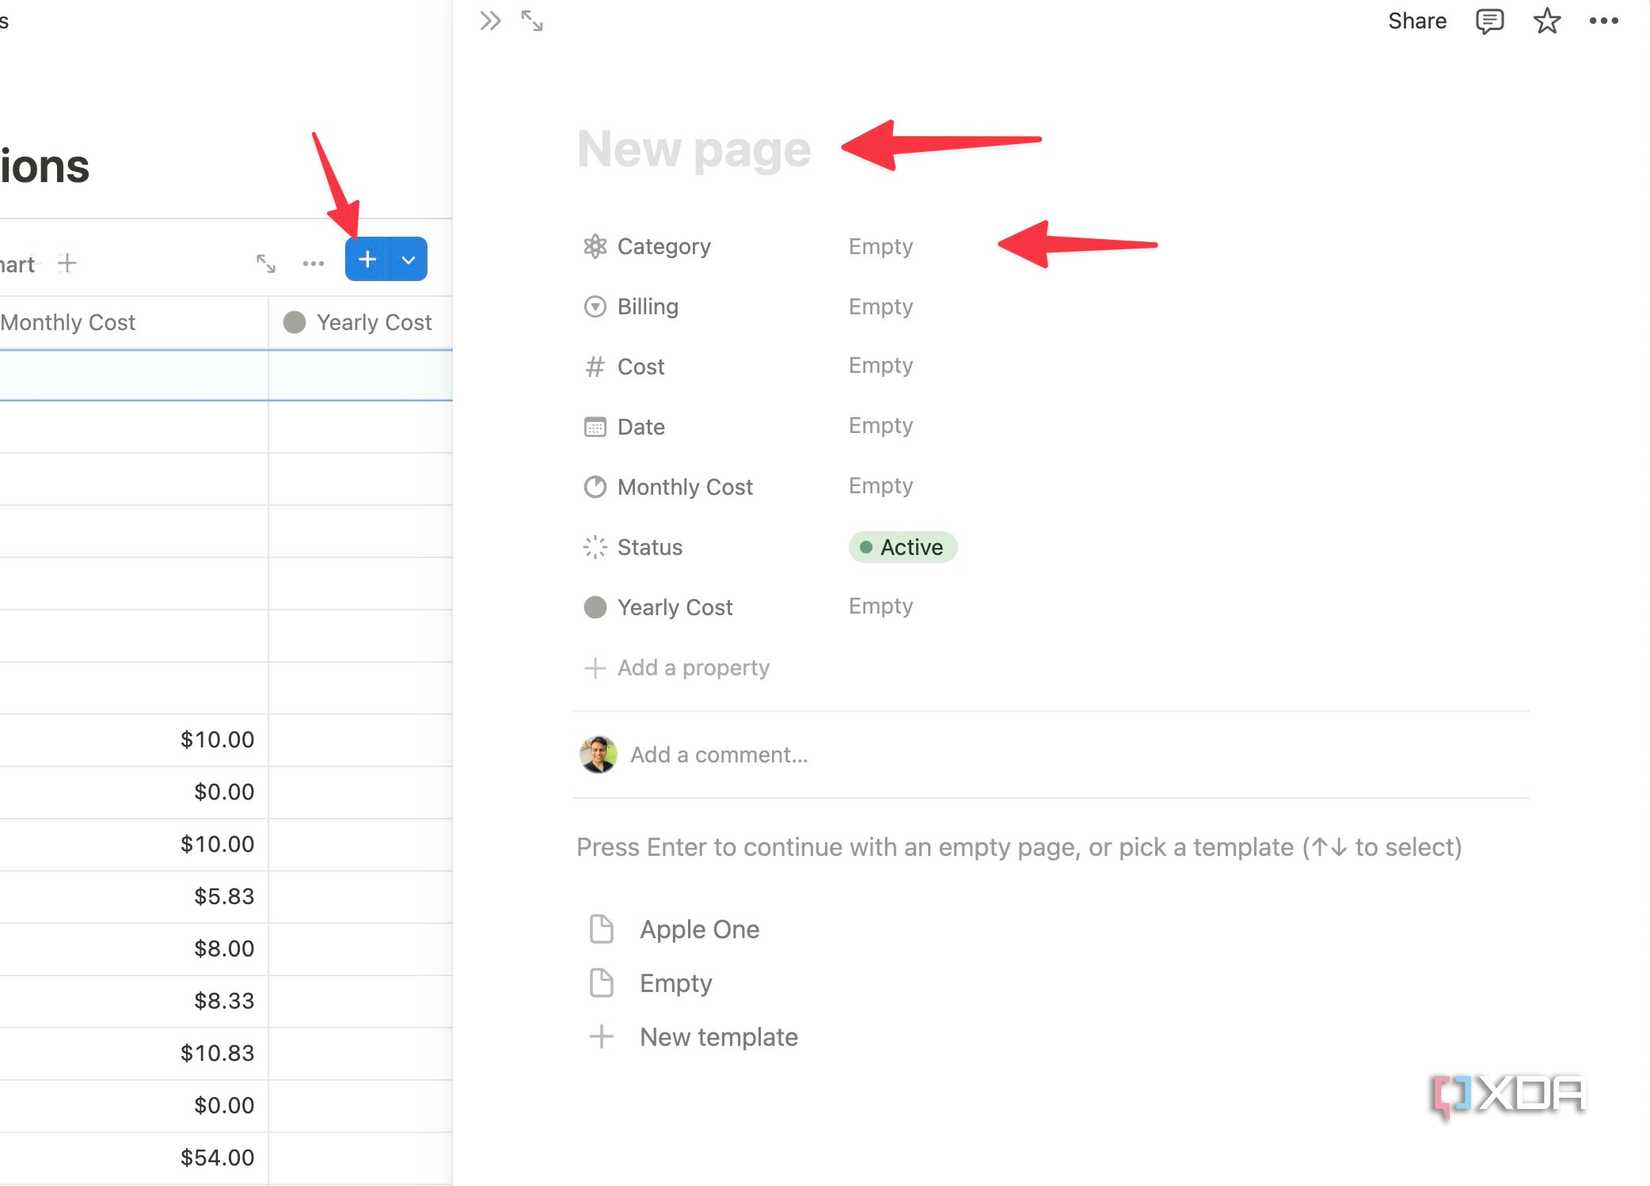The height and width of the screenshot is (1186, 1650).
Task: Favorite this page using the star icon
Action: (x=1546, y=20)
